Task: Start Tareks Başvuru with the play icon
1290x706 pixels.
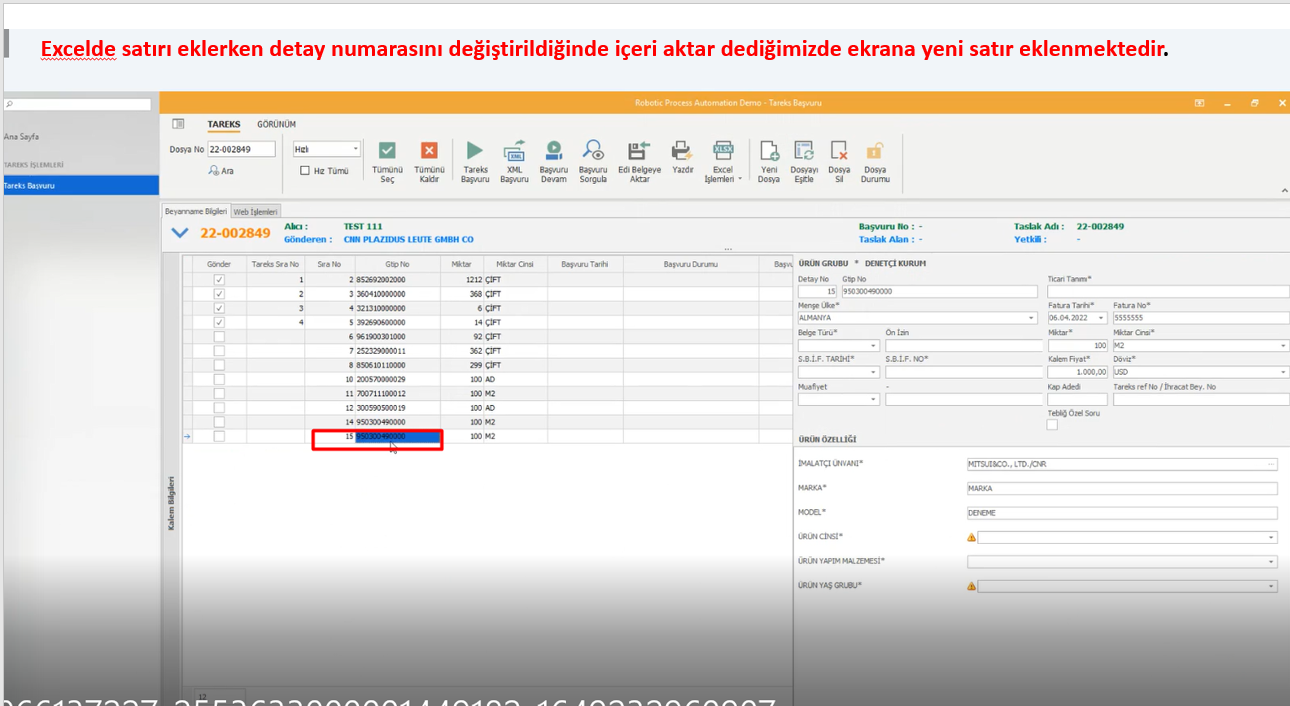Action: [x=475, y=151]
